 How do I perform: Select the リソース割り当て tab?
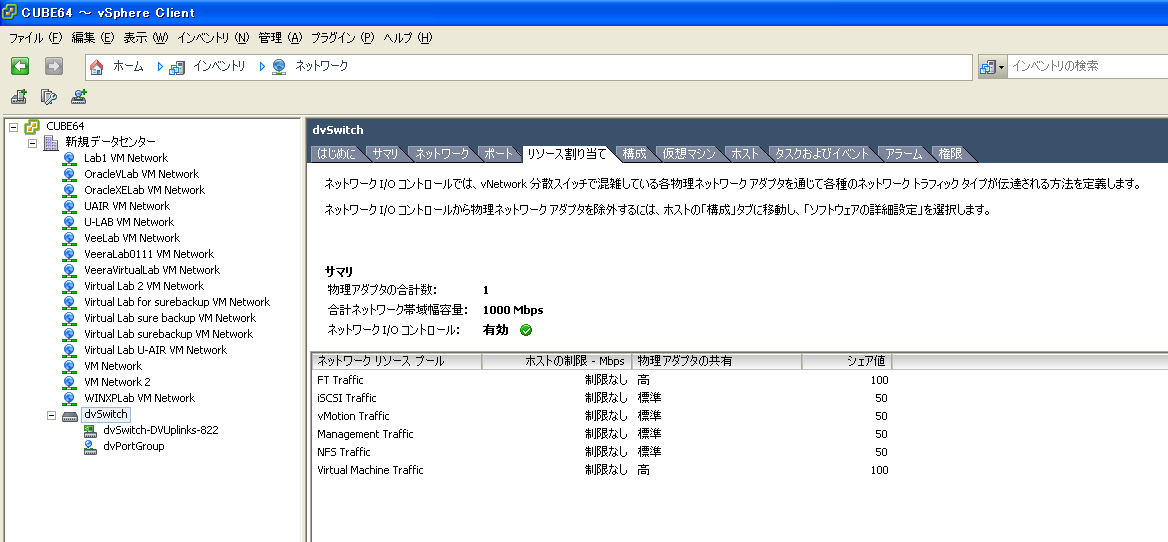click(x=566, y=154)
